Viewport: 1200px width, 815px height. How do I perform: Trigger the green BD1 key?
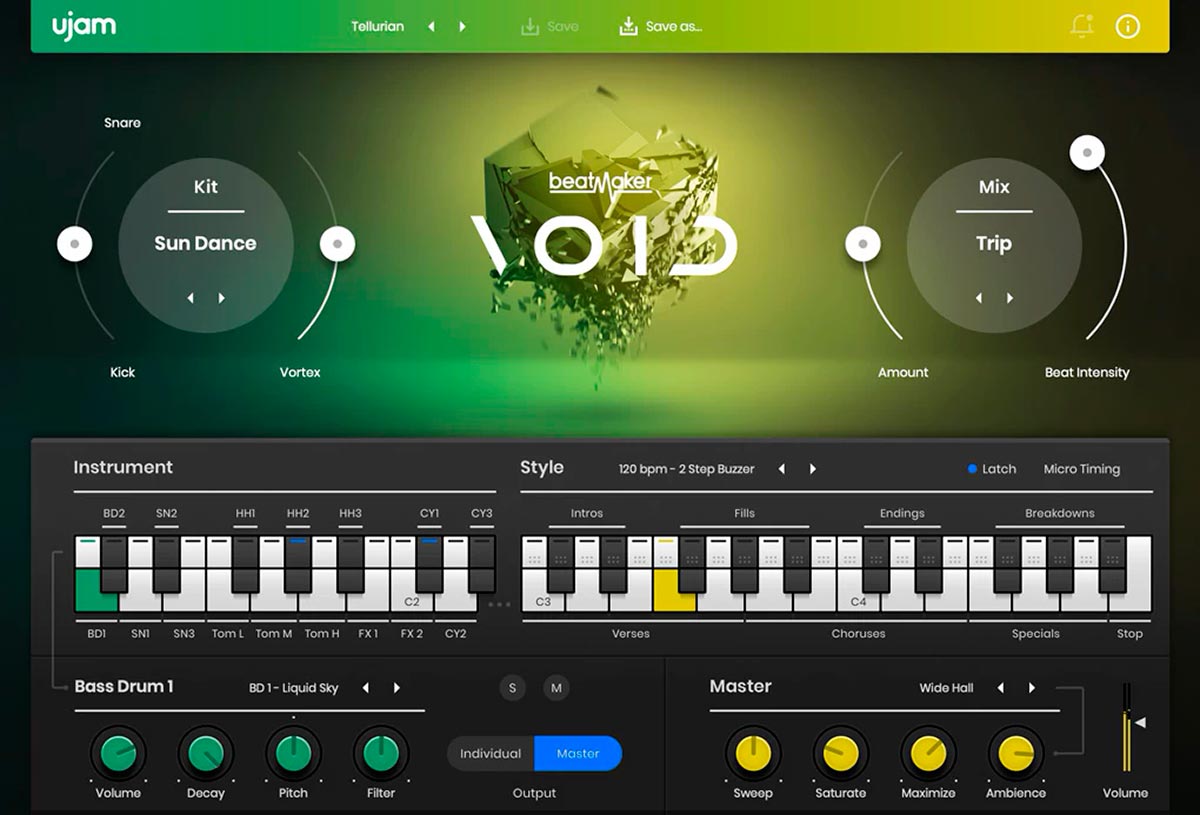click(x=96, y=591)
